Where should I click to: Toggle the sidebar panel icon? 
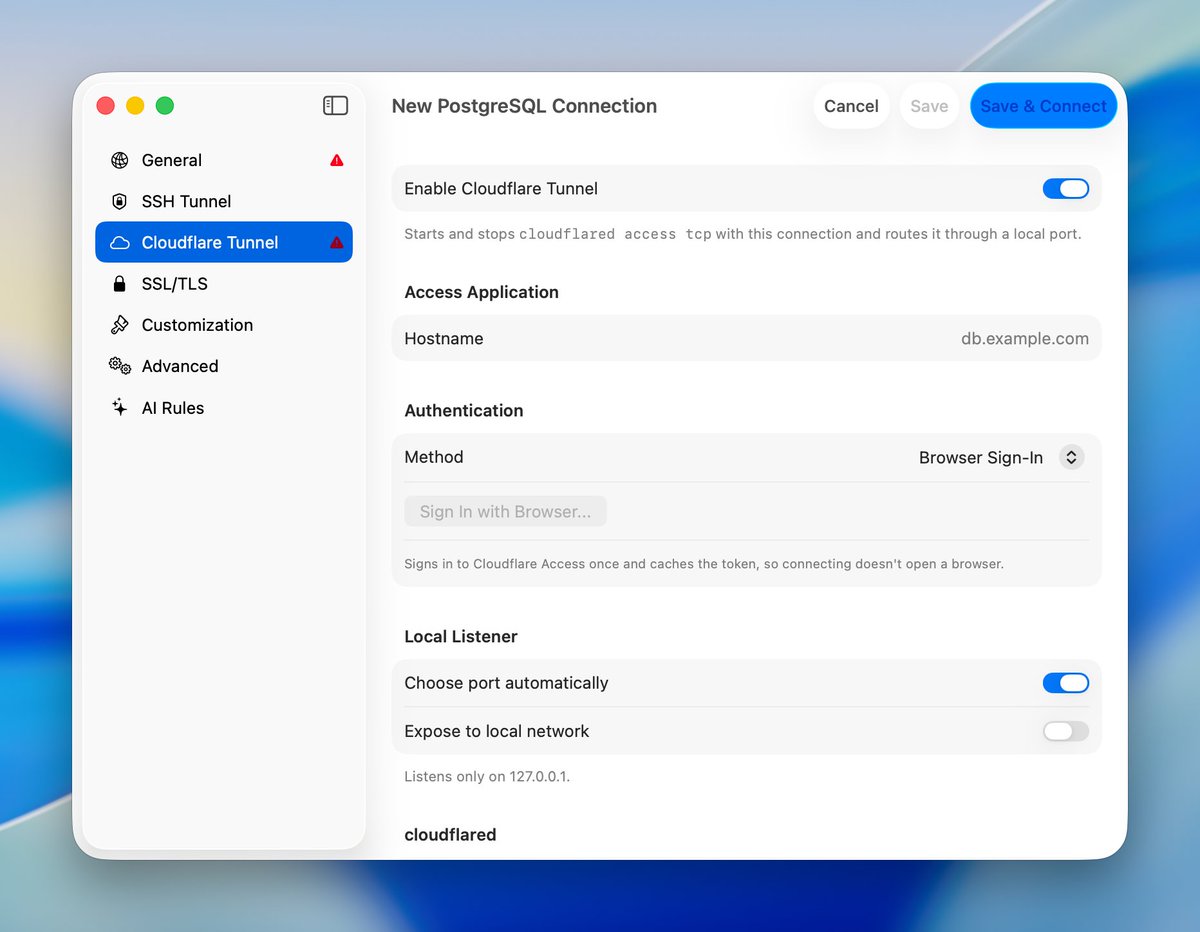335,105
